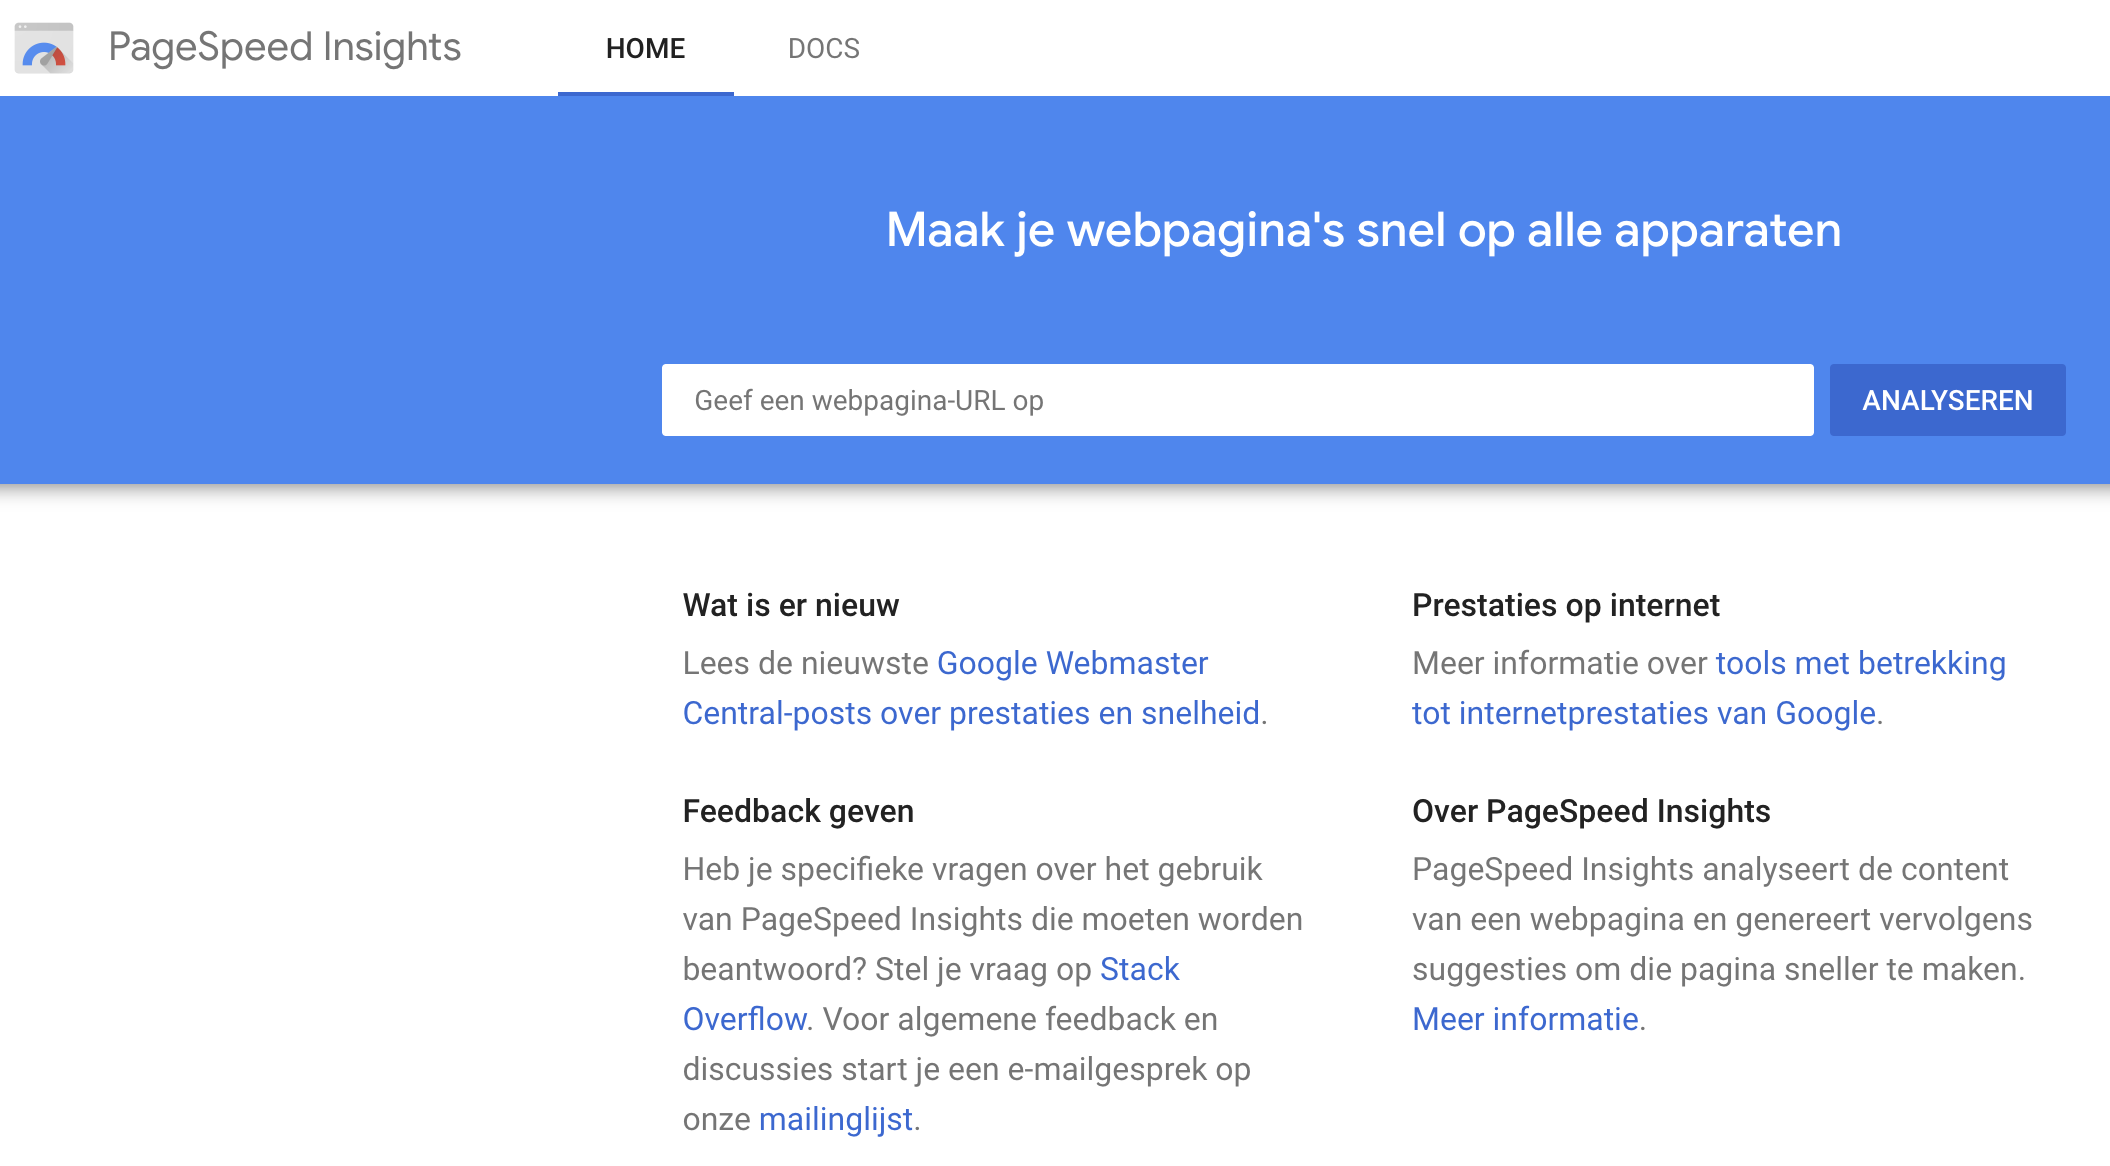Open the mailinglijst link
The image size is (2110, 1166).
835,1119
